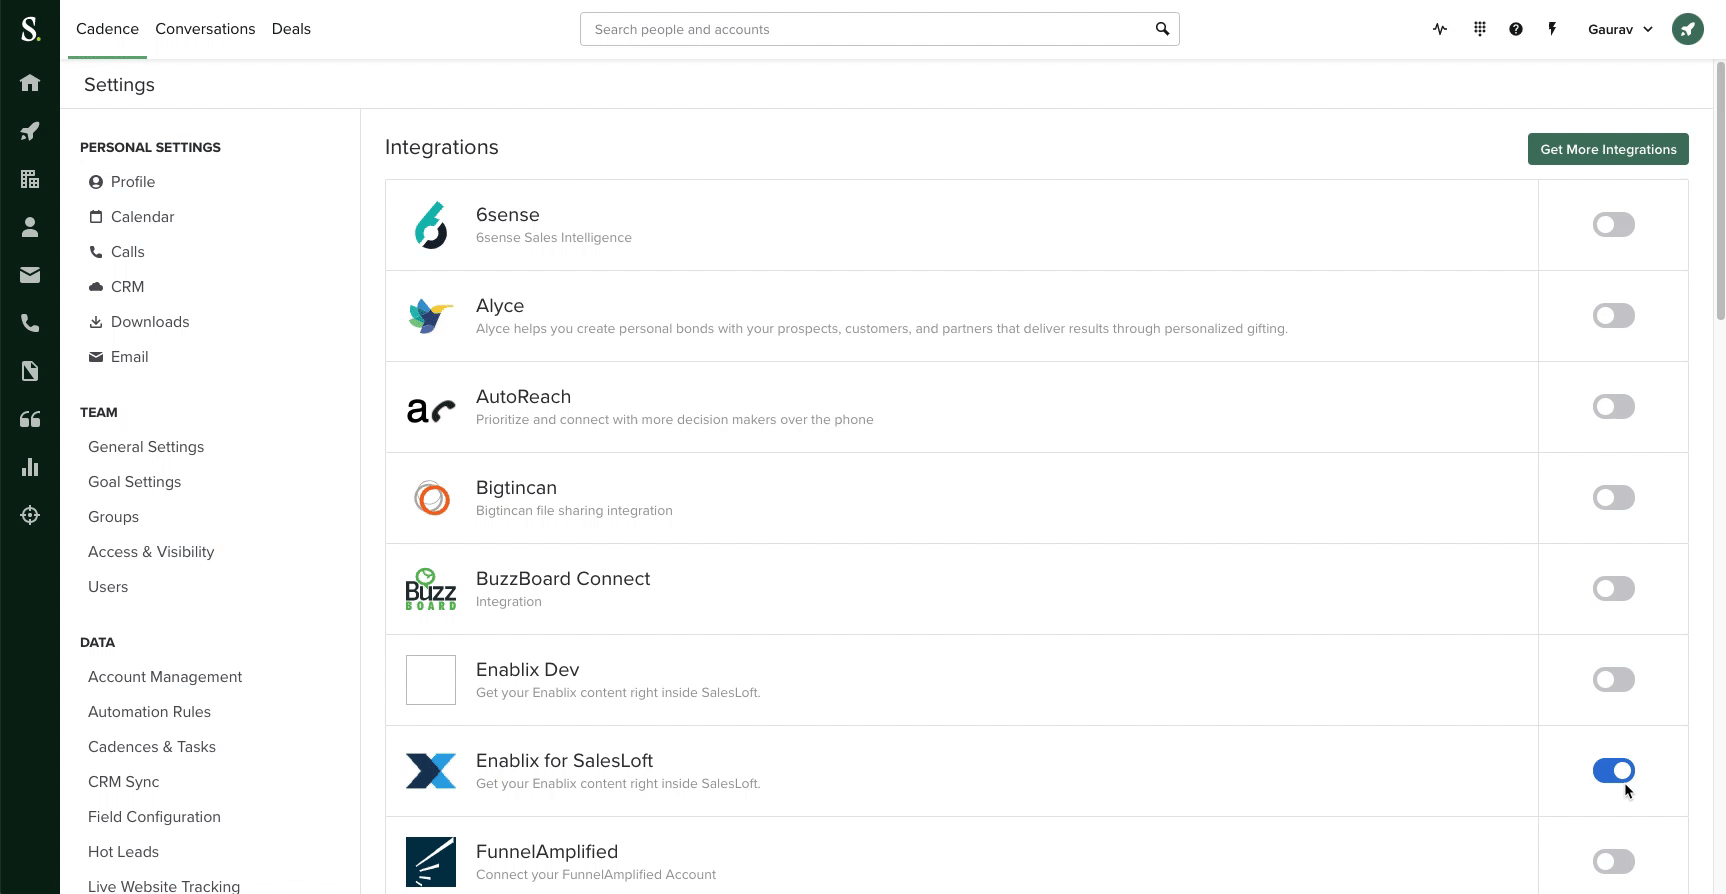
Task: Open Cadences & Tasks settings
Action: tap(152, 747)
